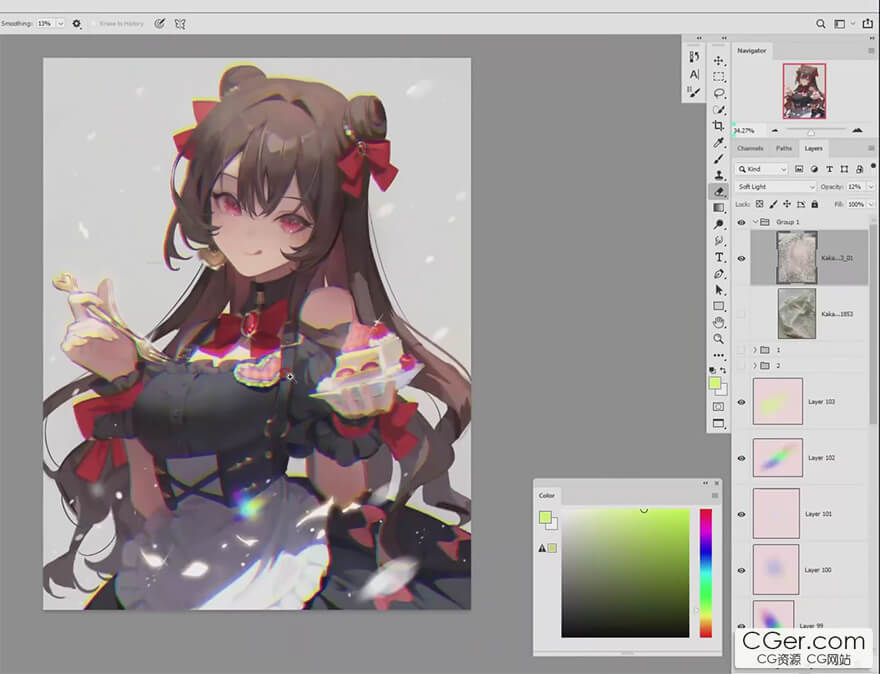Lock transparent pixels
This screenshot has height=674, width=880.
tap(759, 204)
